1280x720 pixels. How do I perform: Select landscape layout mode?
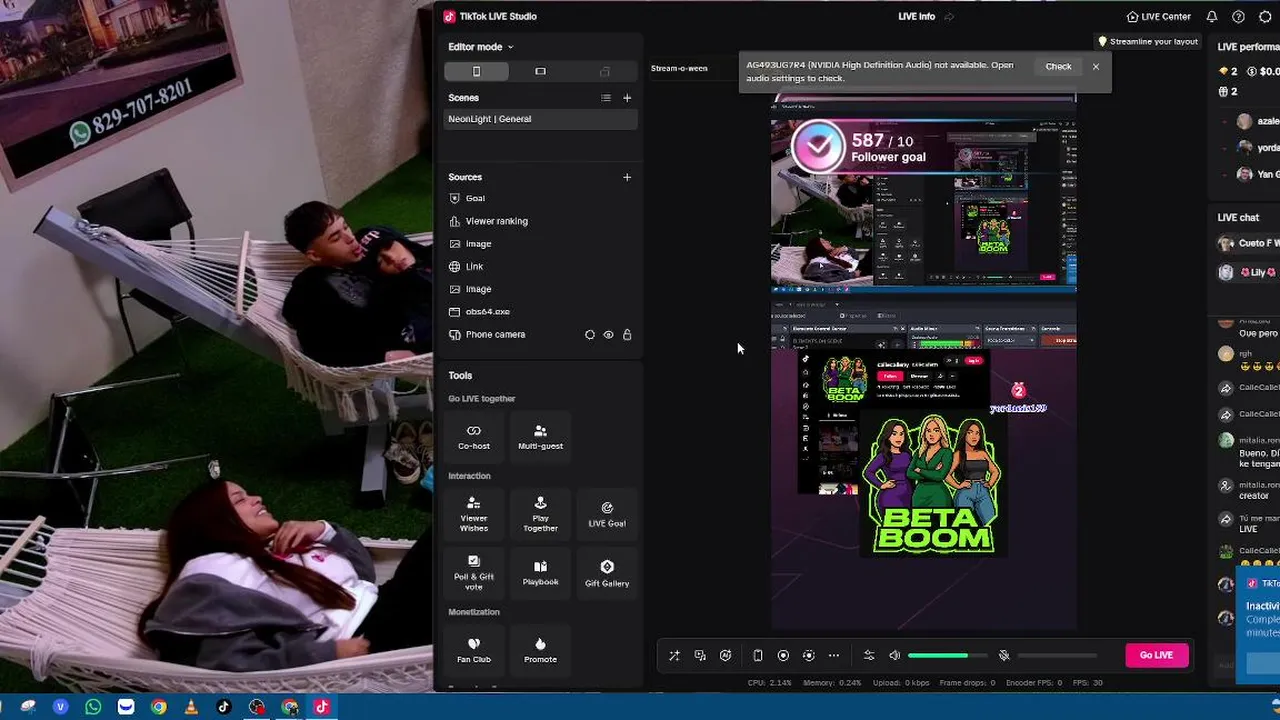[x=540, y=71]
